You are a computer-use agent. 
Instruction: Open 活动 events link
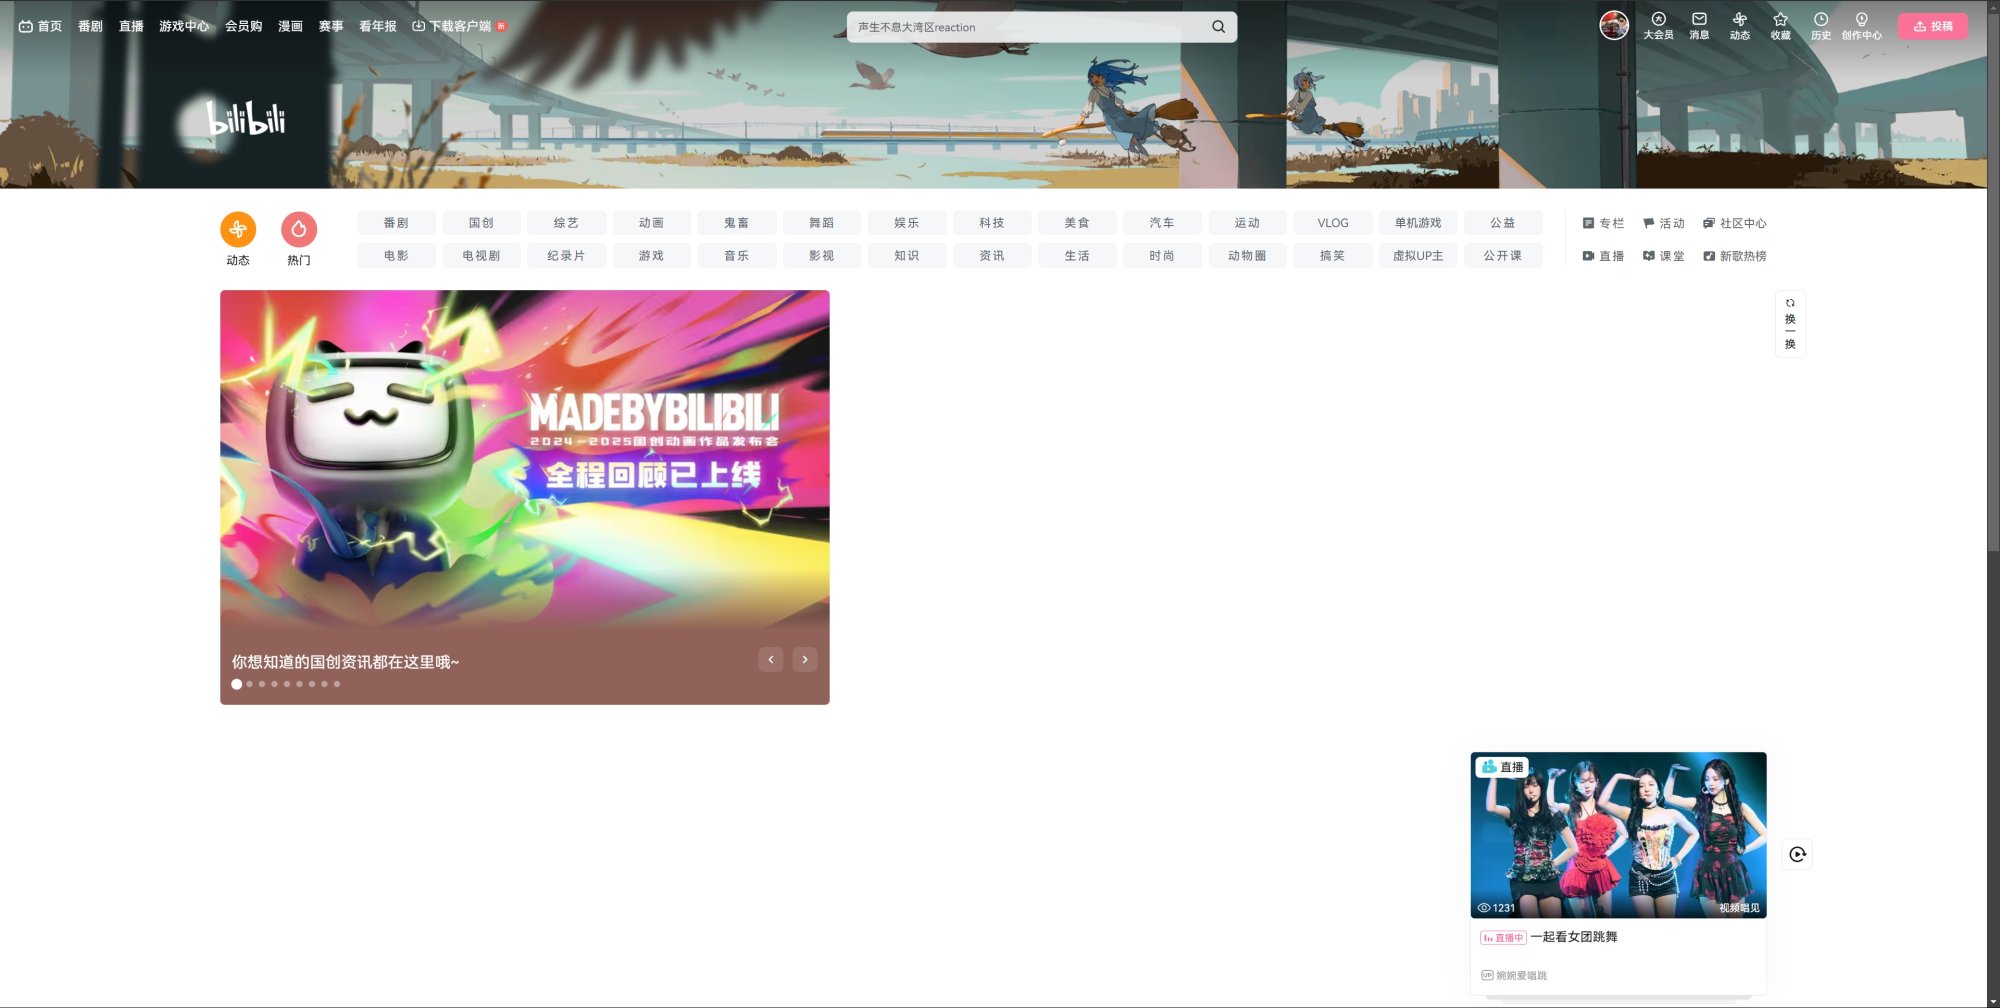click(x=1664, y=223)
